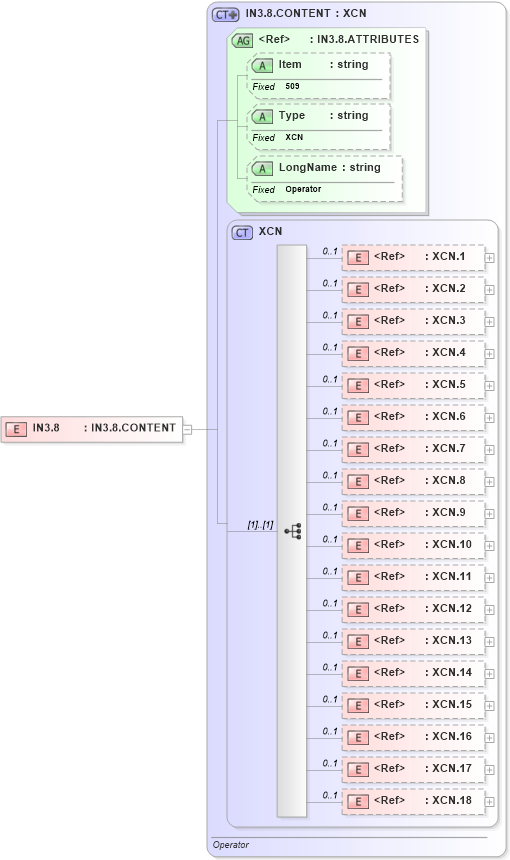The image size is (510, 860).
Task: Select the IN3.8.CONTENT : XCN header text
Action: pos(306,13)
